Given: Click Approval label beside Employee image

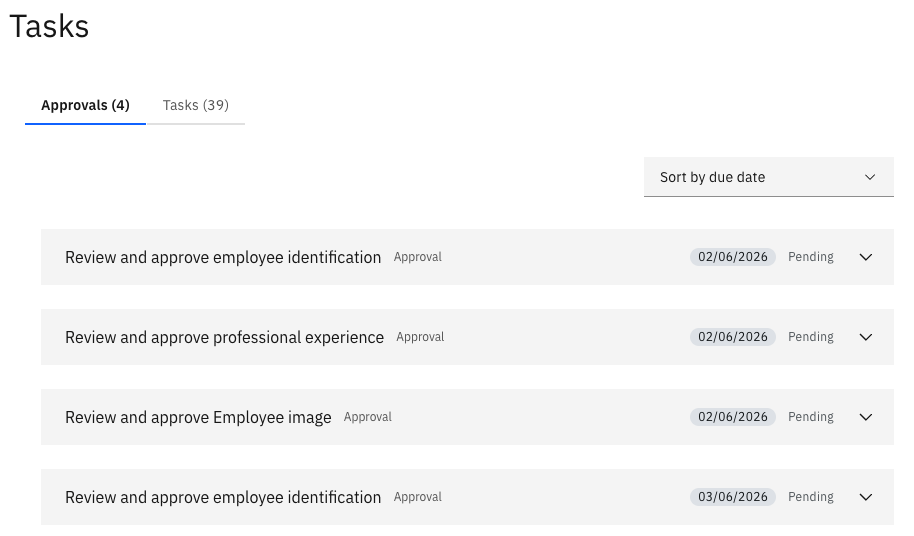Looking at the screenshot, I should pyautogui.click(x=368, y=417).
